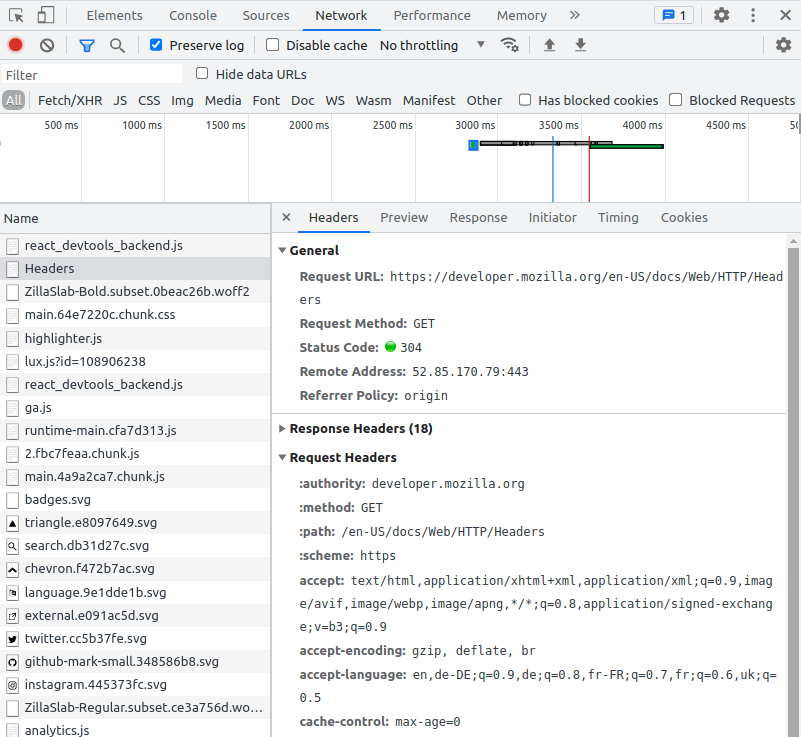Click the chevron.f472b7ac.svg thumbnail icon
801x737 pixels.
(12, 569)
